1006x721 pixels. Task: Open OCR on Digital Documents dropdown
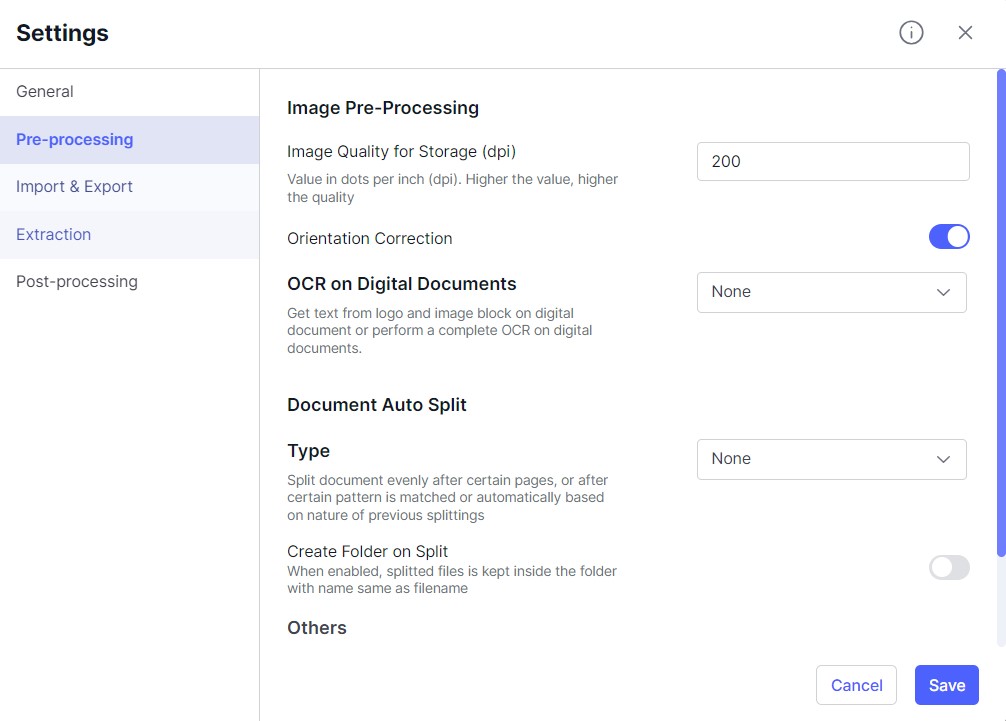pyautogui.click(x=831, y=292)
